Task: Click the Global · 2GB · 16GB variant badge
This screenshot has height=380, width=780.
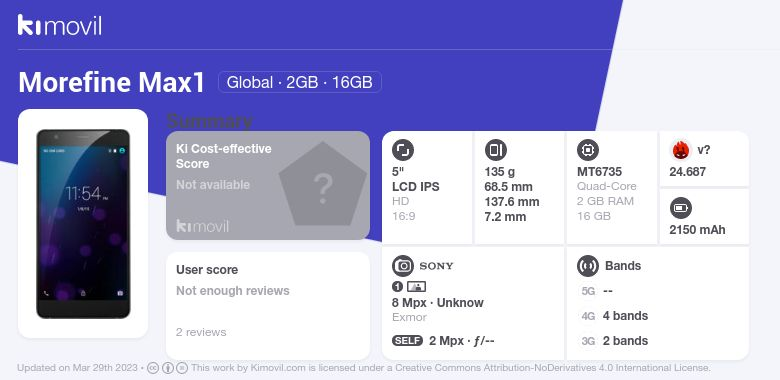Action: [299, 82]
